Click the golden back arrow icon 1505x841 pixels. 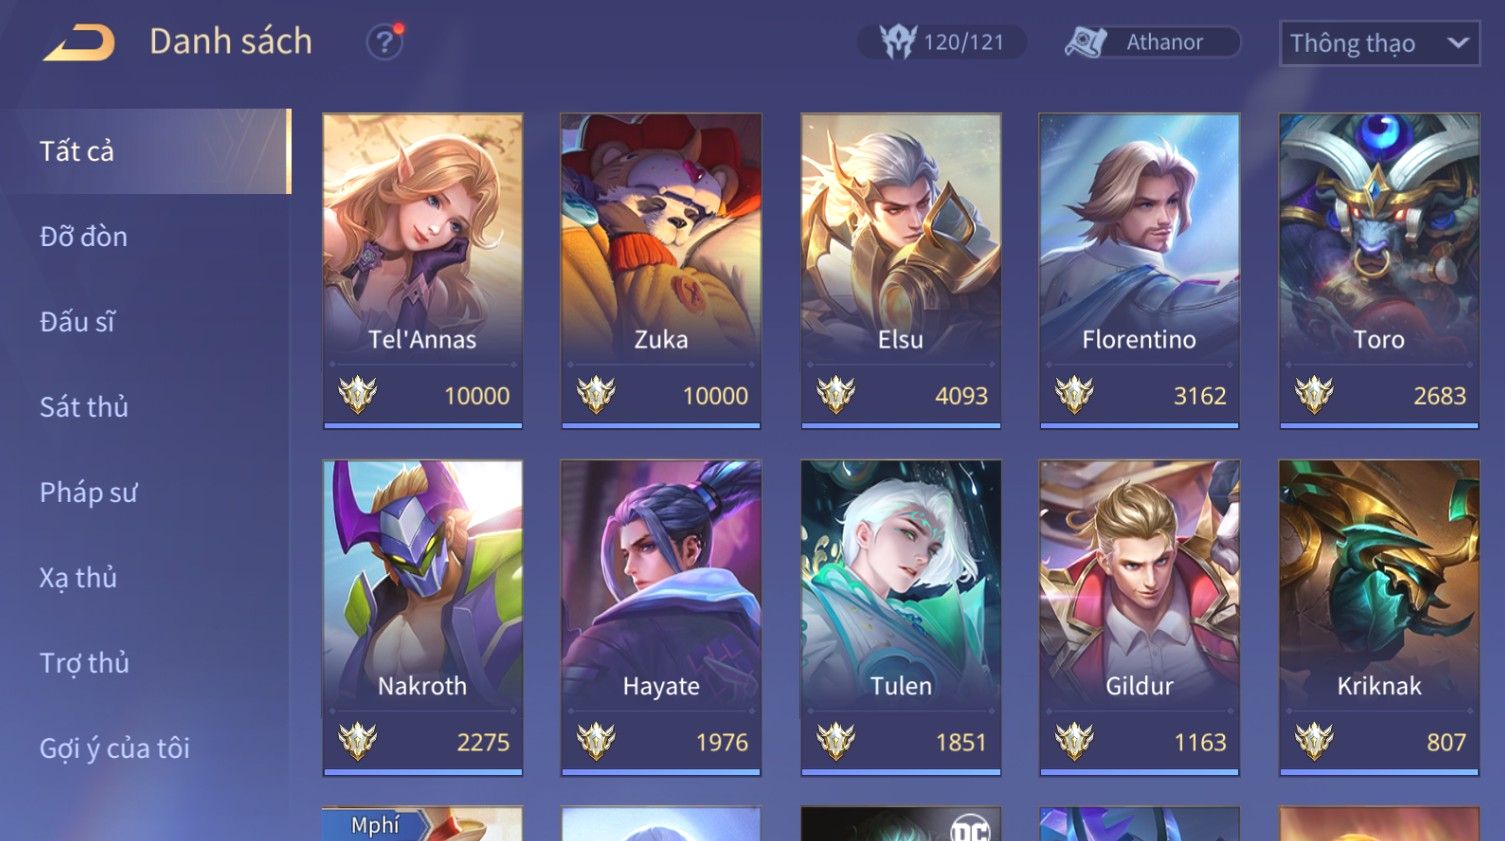tap(79, 43)
